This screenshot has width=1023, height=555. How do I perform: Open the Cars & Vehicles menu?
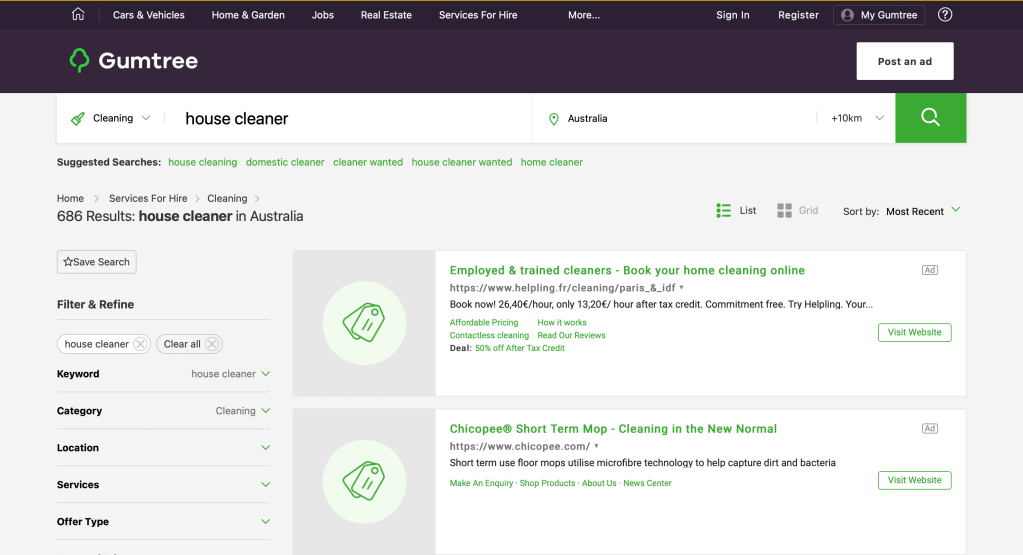tap(148, 15)
